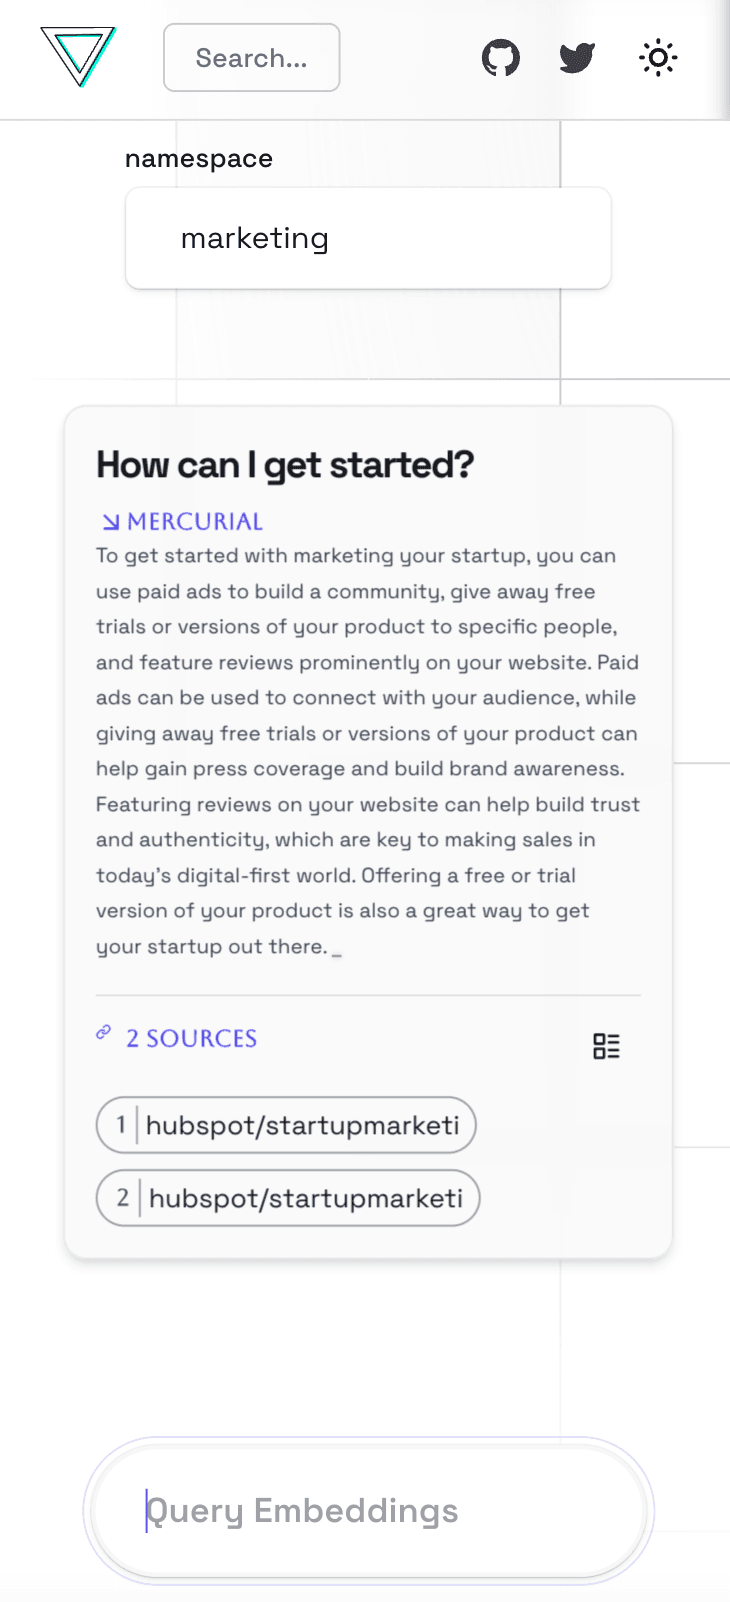Open source 2 hubspot/startupmarketi pill
The height and width of the screenshot is (1602, 730).
tap(288, 1198)
